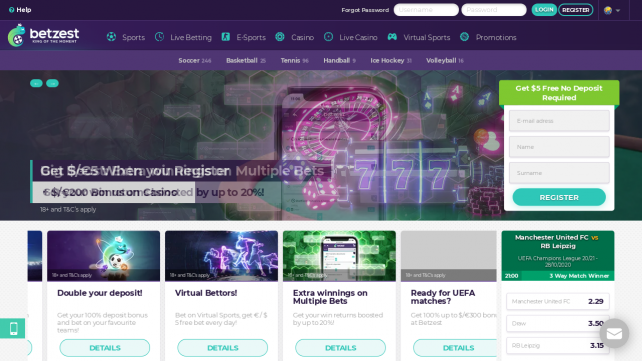642x361 pixels.
Task: Click the Ready for UEFA matches? title
Action: (x=443, y=297)
